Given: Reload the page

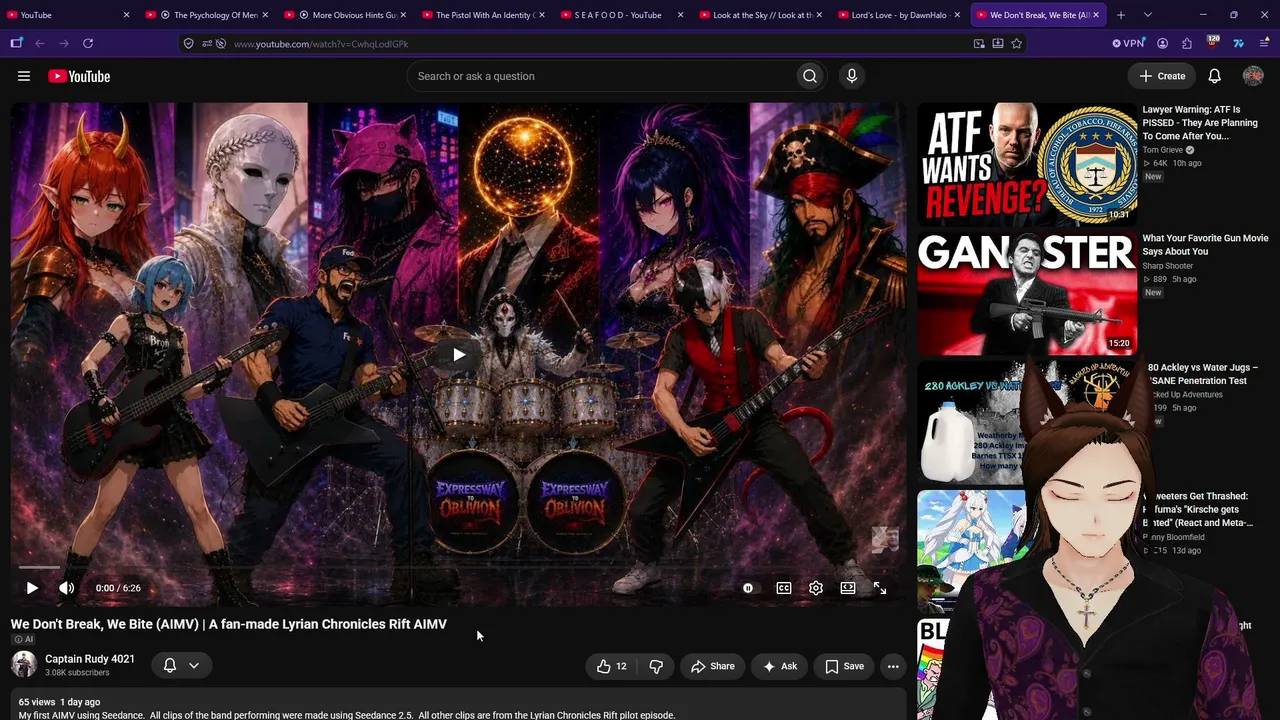Looking at the screenshot, I should (x=88, y=44).
